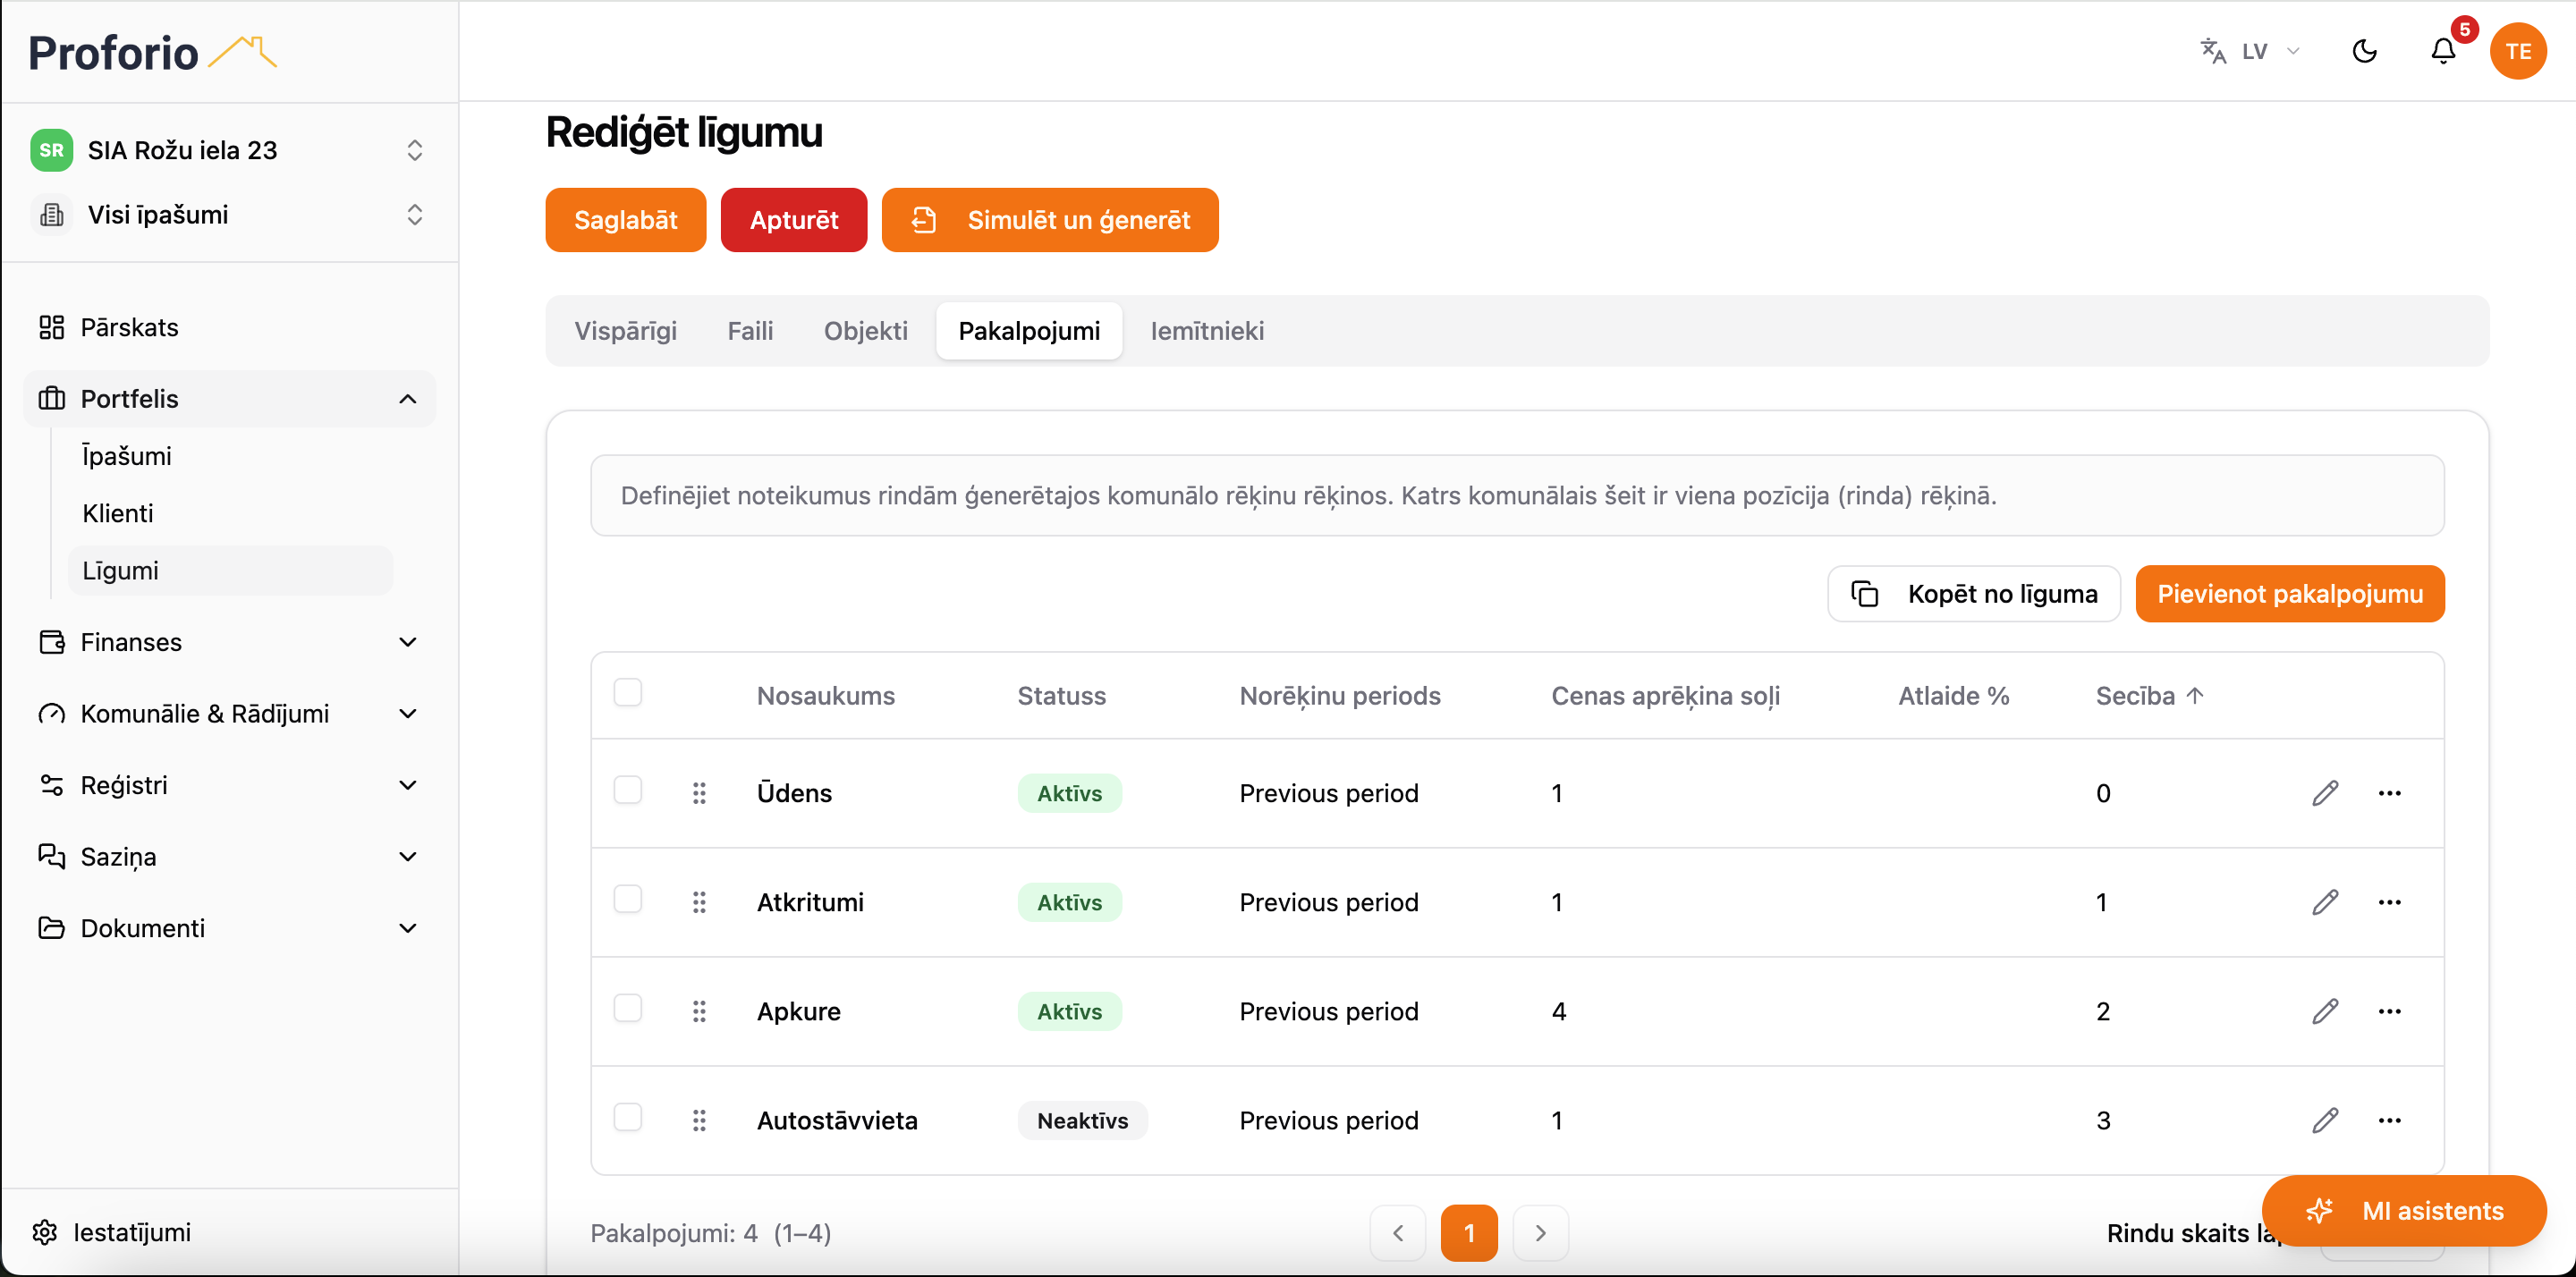The height and width of the screenshot is (1277, 2576).
Task: Edit the Autostāvvieta service pencil icon
Action: tap(2325, 1120)
